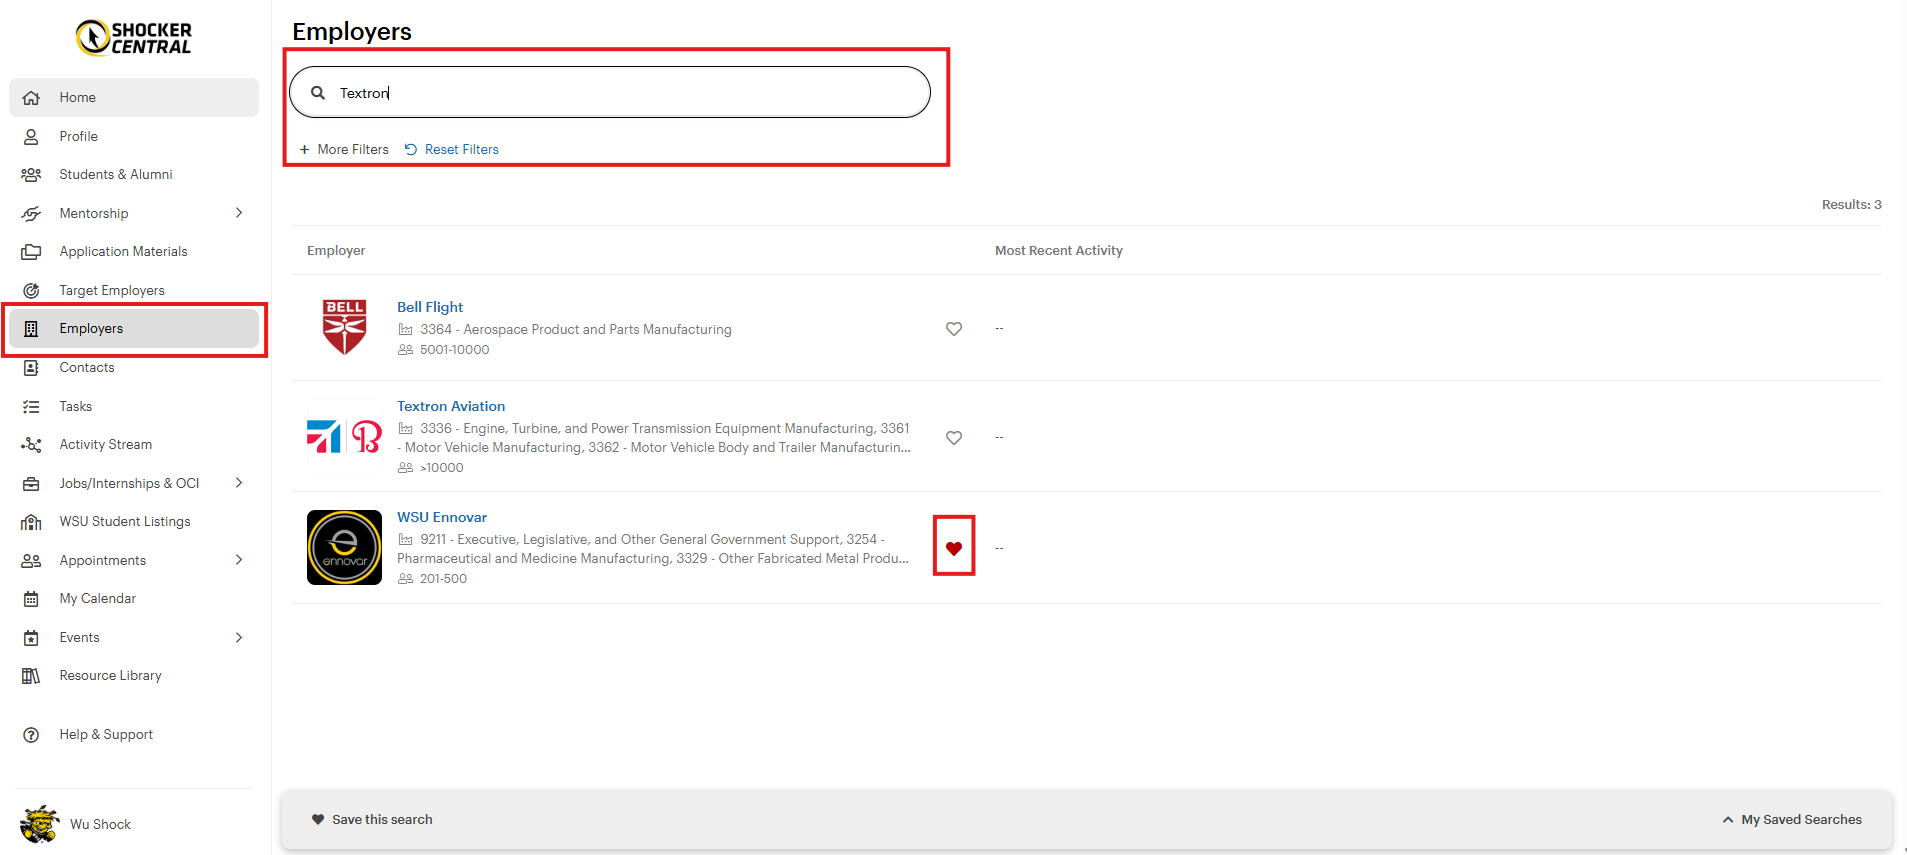Open the Bell Flight employer link
Screen dimensions: 1907x855
[x=430, y=307]
